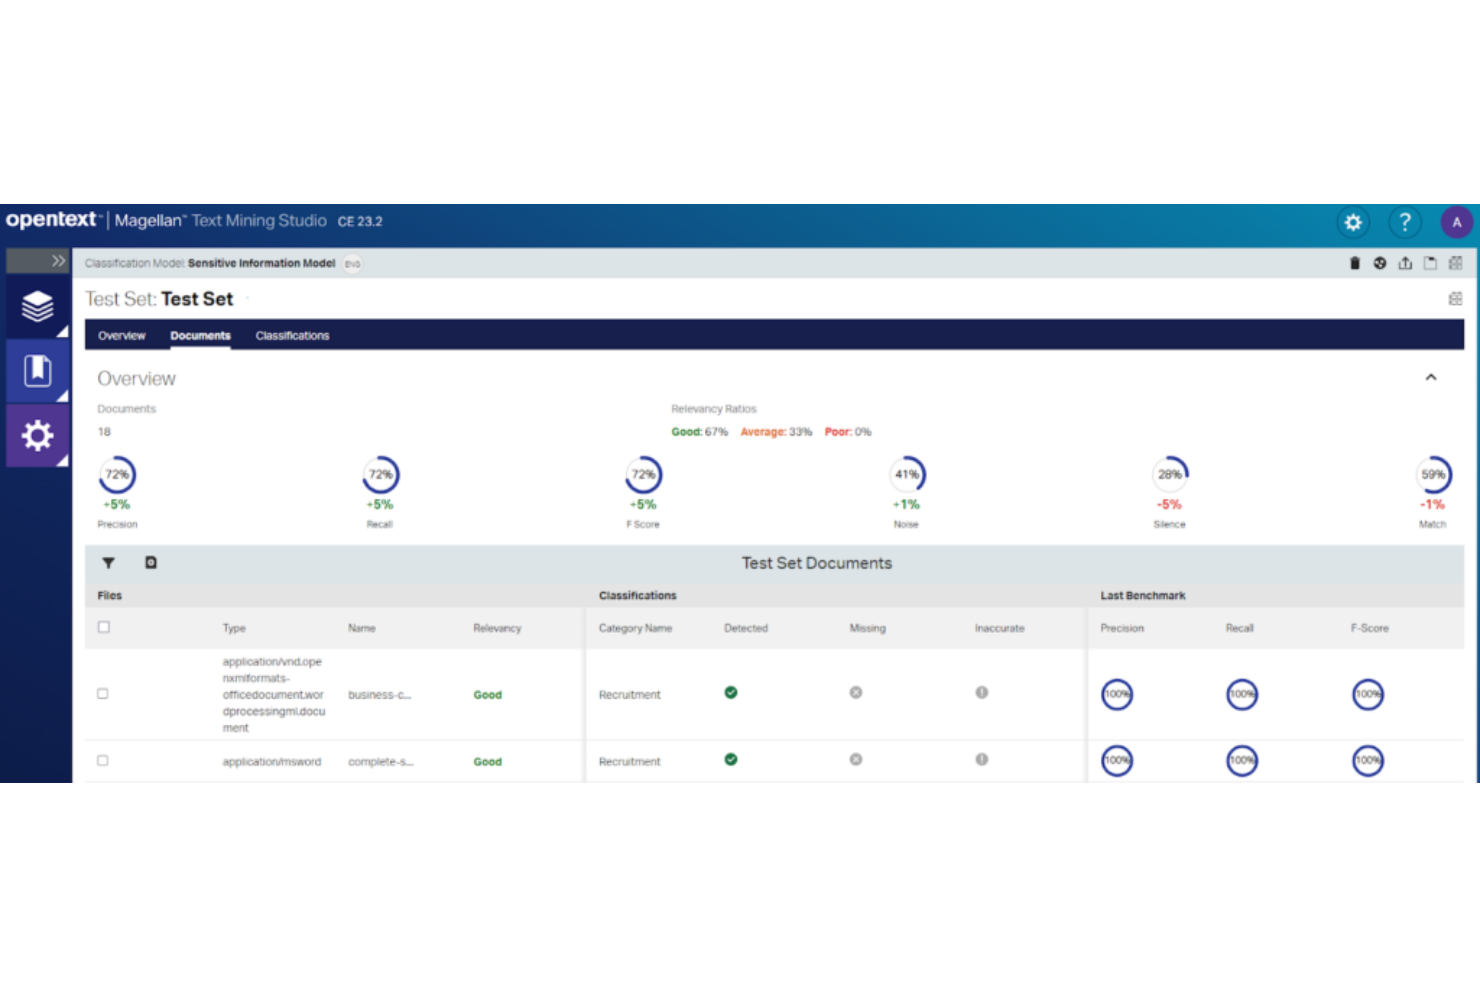Tick the checkbox on the complete-s msword row
Image resolution: width=1480 pixels, height=987 pixels.
[102, 760]
